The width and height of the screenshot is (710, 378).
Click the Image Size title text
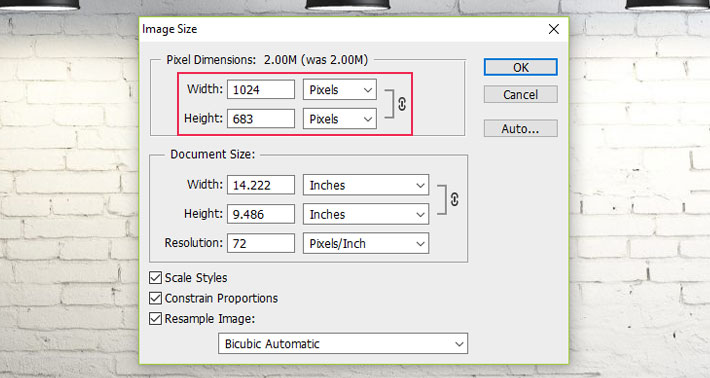point(169,29)
